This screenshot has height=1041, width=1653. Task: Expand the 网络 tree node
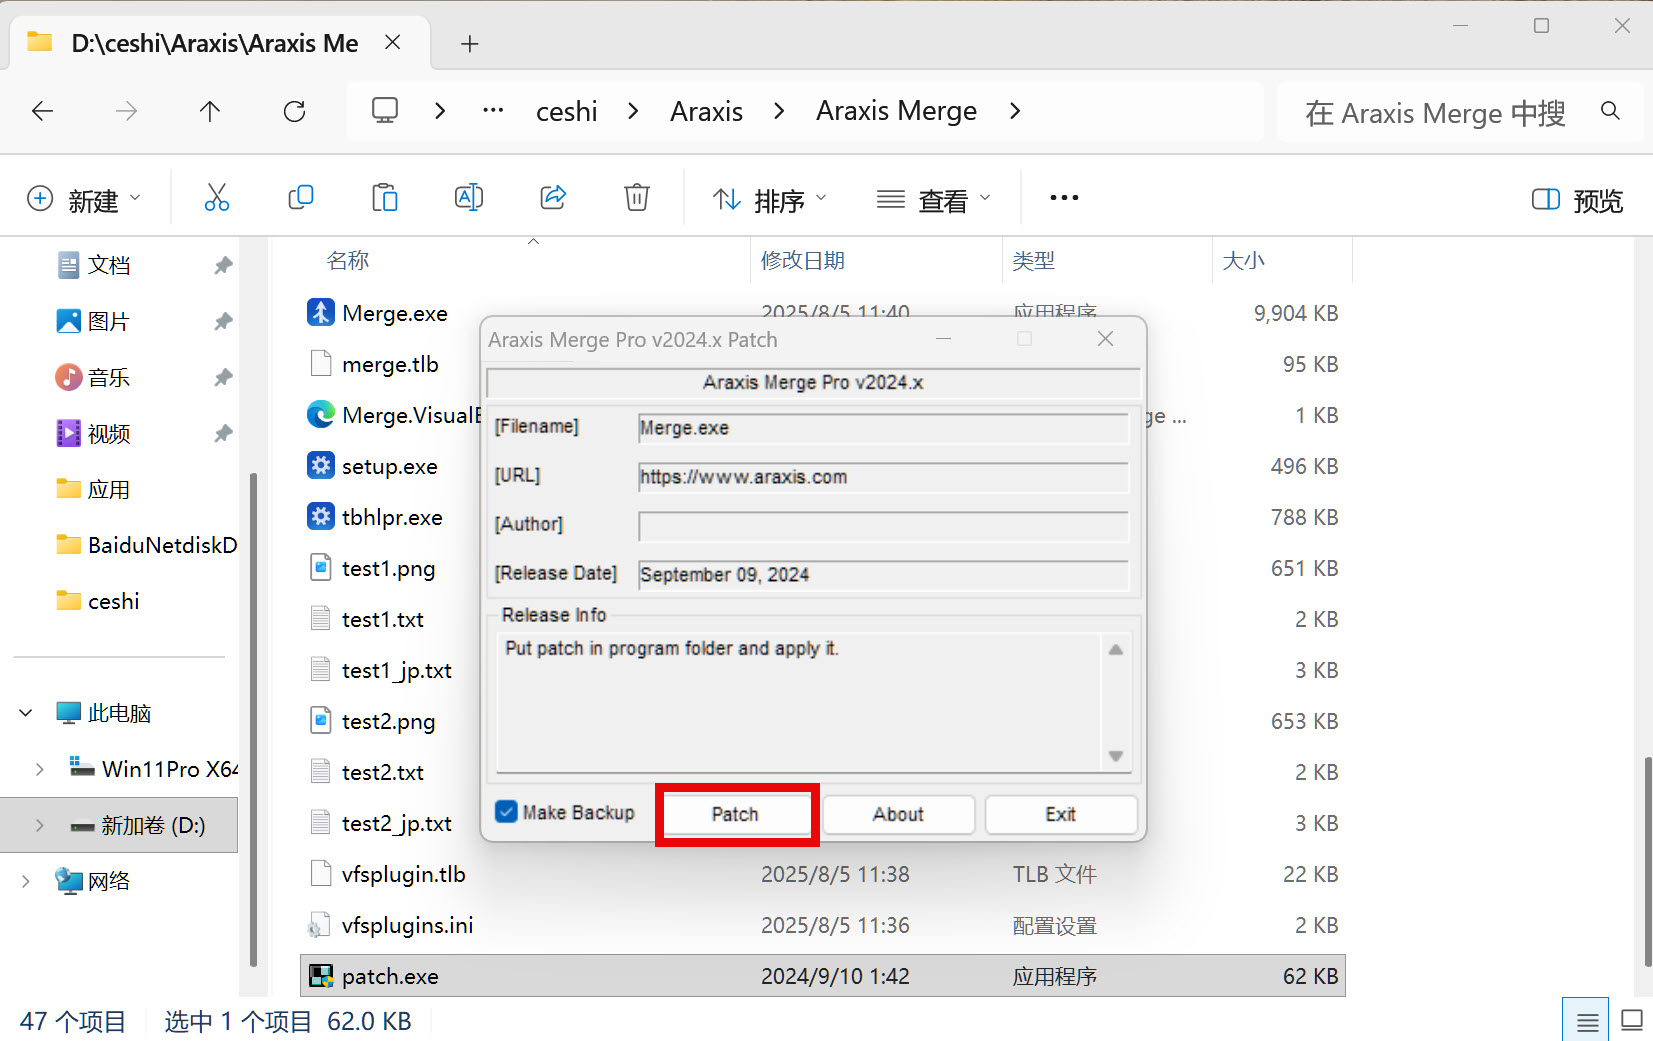(26, 881)
